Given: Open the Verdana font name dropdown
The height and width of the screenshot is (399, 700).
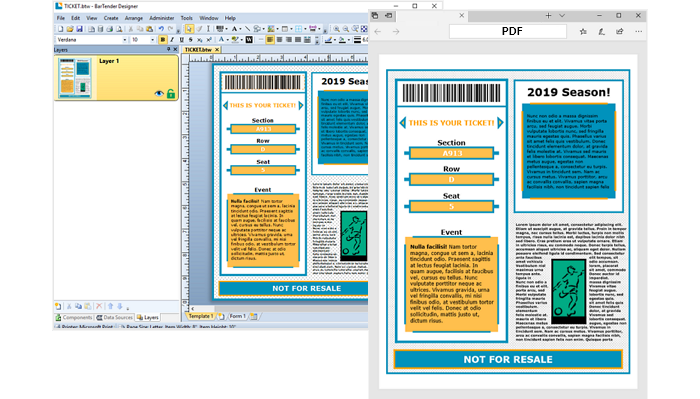Looking at the screenshot, I should [x=125, y=40].
